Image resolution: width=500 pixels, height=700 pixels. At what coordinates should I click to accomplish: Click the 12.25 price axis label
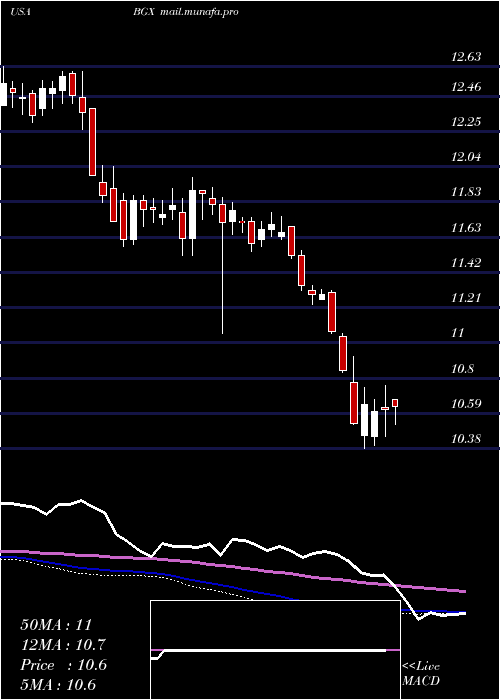click(x=466, y=121)
